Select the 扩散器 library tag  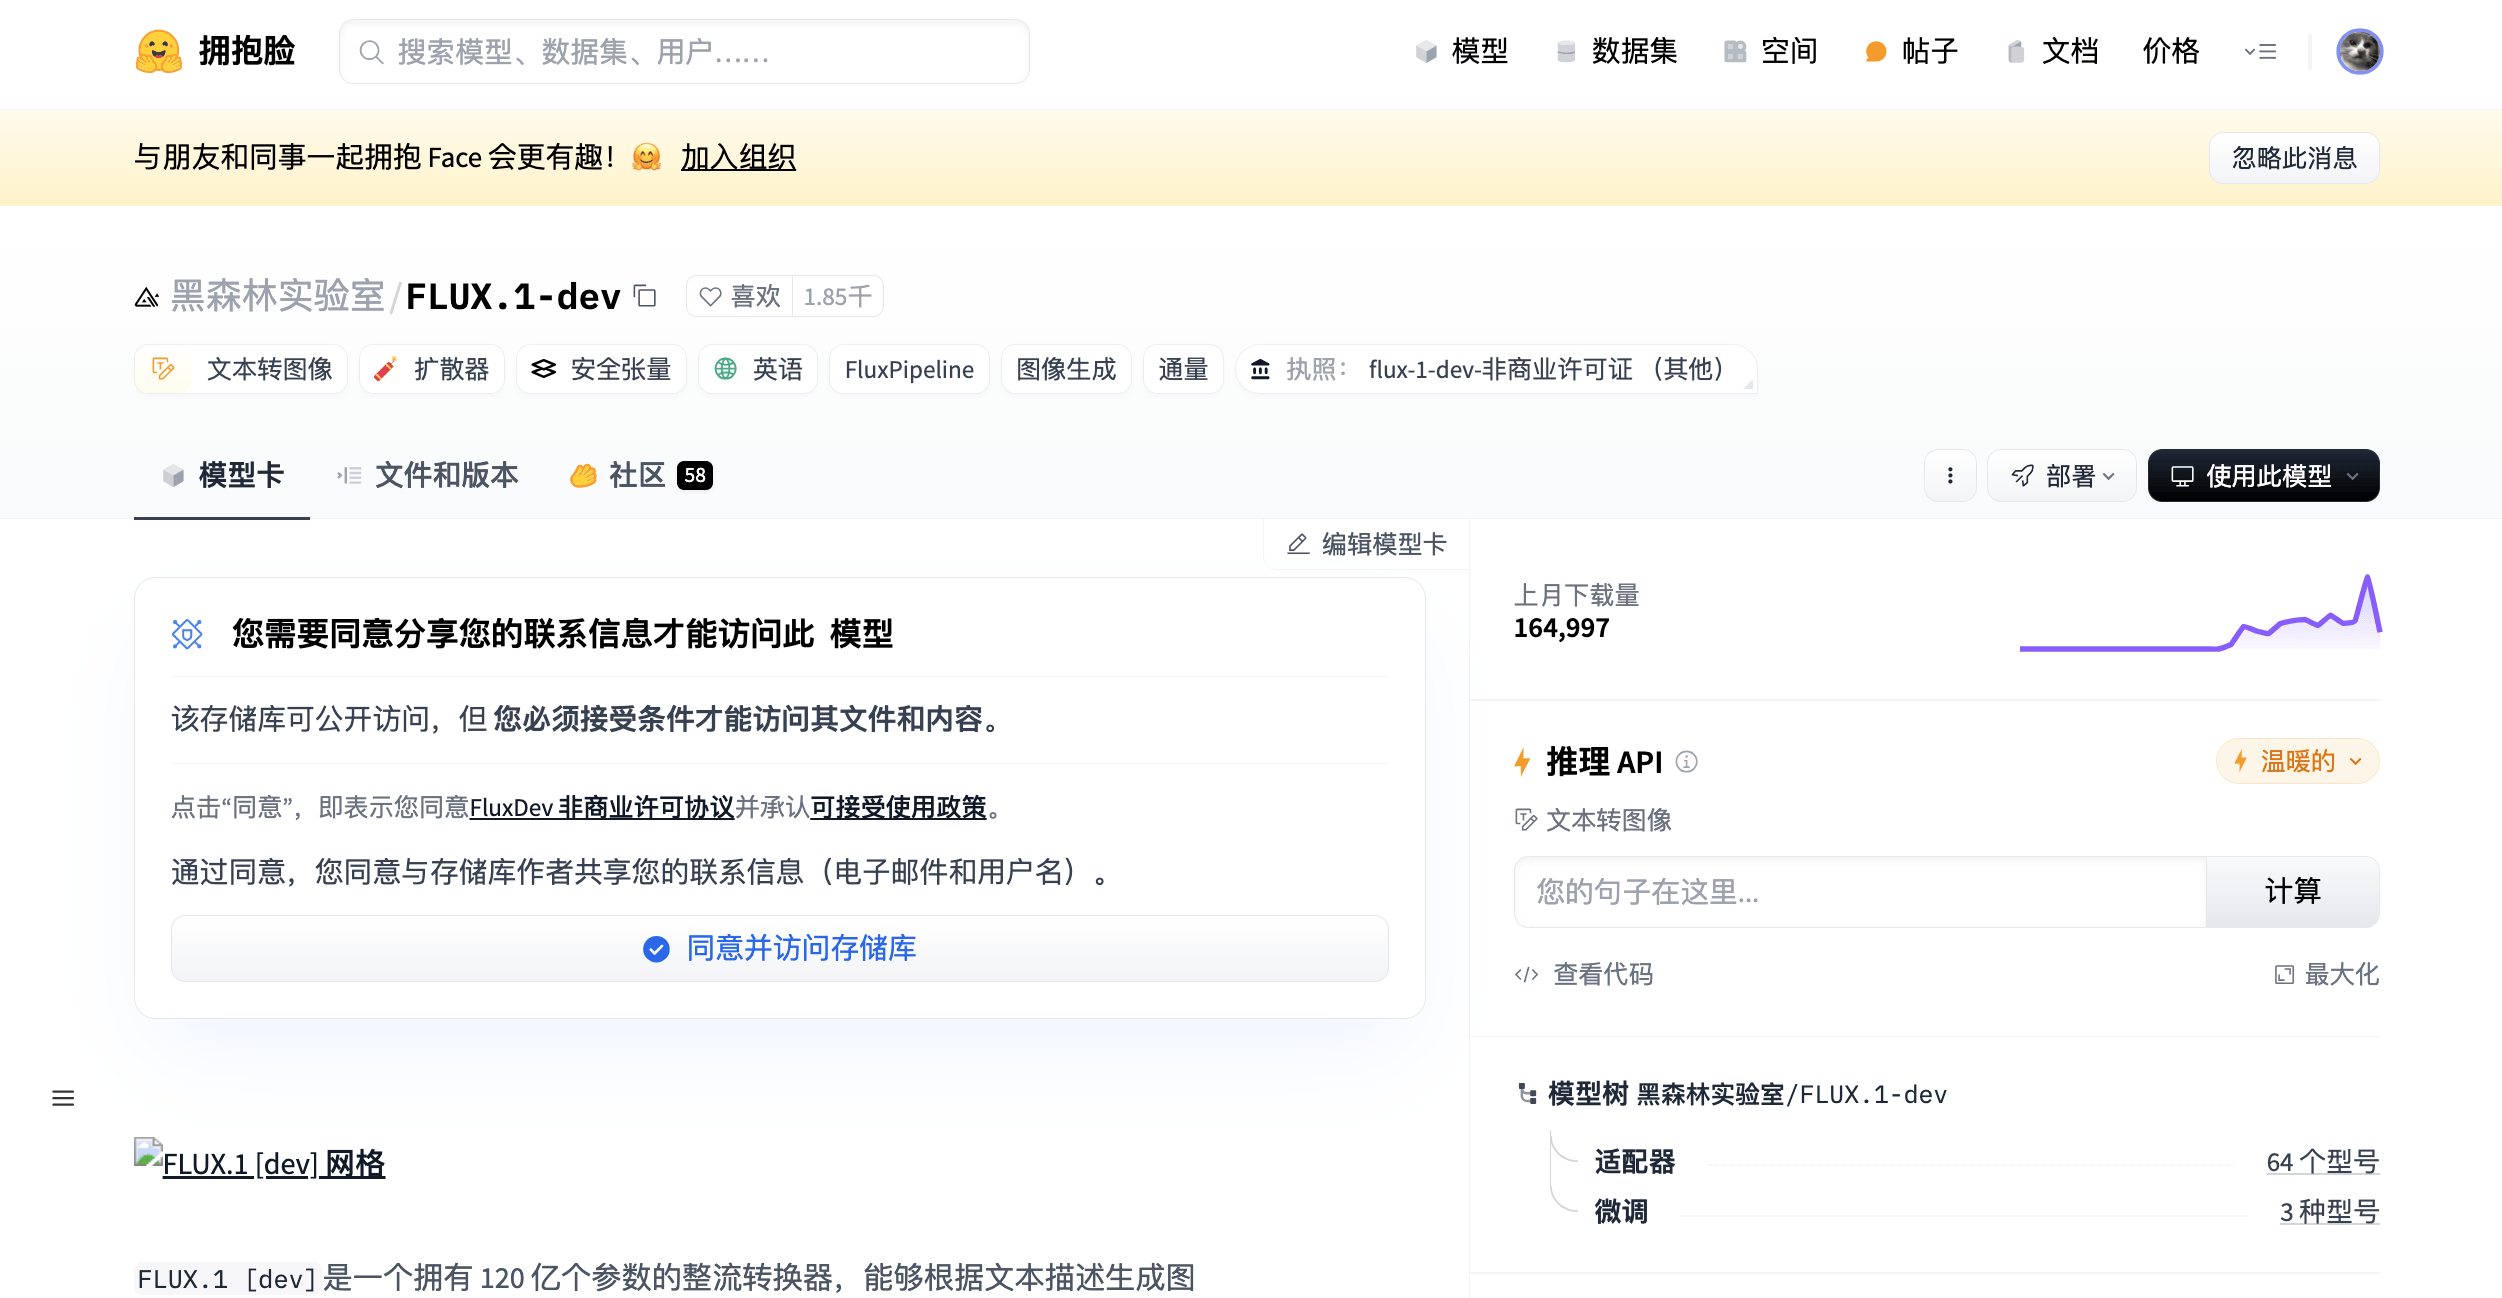click(x=432, y=370)
